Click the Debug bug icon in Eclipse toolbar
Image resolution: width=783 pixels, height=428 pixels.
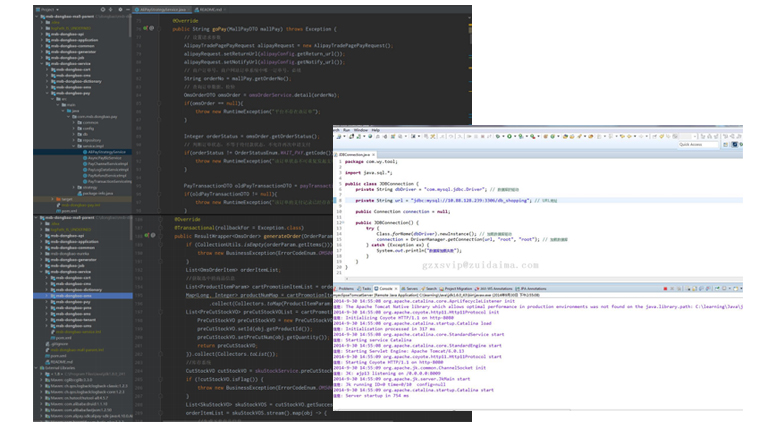click(x=498, y=136)
